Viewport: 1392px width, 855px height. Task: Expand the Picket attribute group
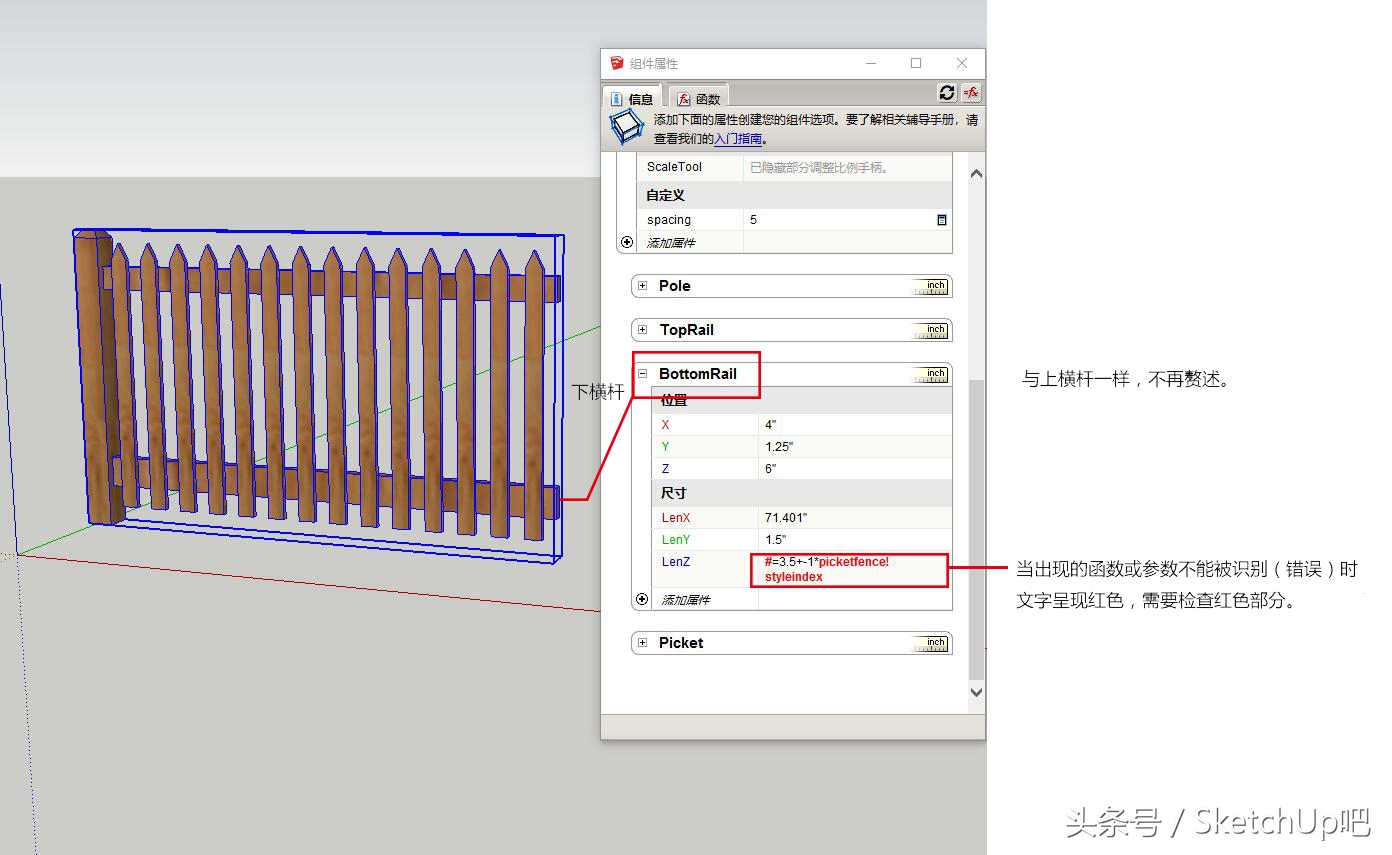click(x=641, y=642)
